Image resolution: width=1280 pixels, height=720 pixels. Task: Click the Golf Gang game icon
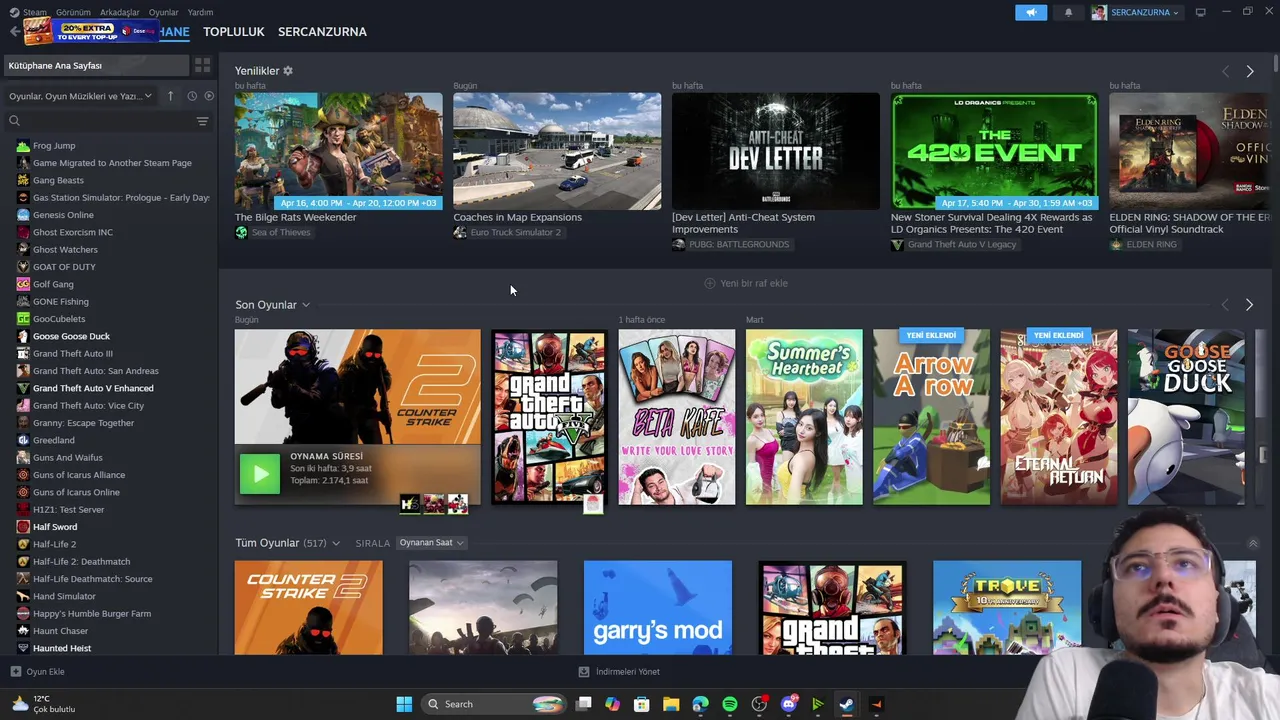coord(23,284)
